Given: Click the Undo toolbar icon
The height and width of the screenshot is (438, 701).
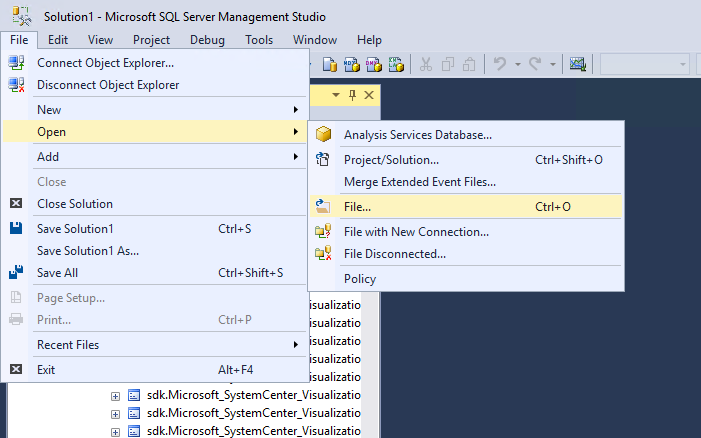Looking at the screenshot, I should (500, 64).
